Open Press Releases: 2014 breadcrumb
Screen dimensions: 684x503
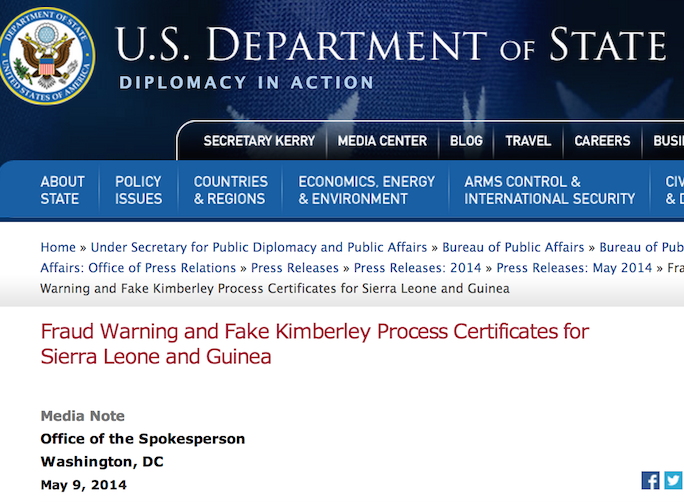coord(417,268)
